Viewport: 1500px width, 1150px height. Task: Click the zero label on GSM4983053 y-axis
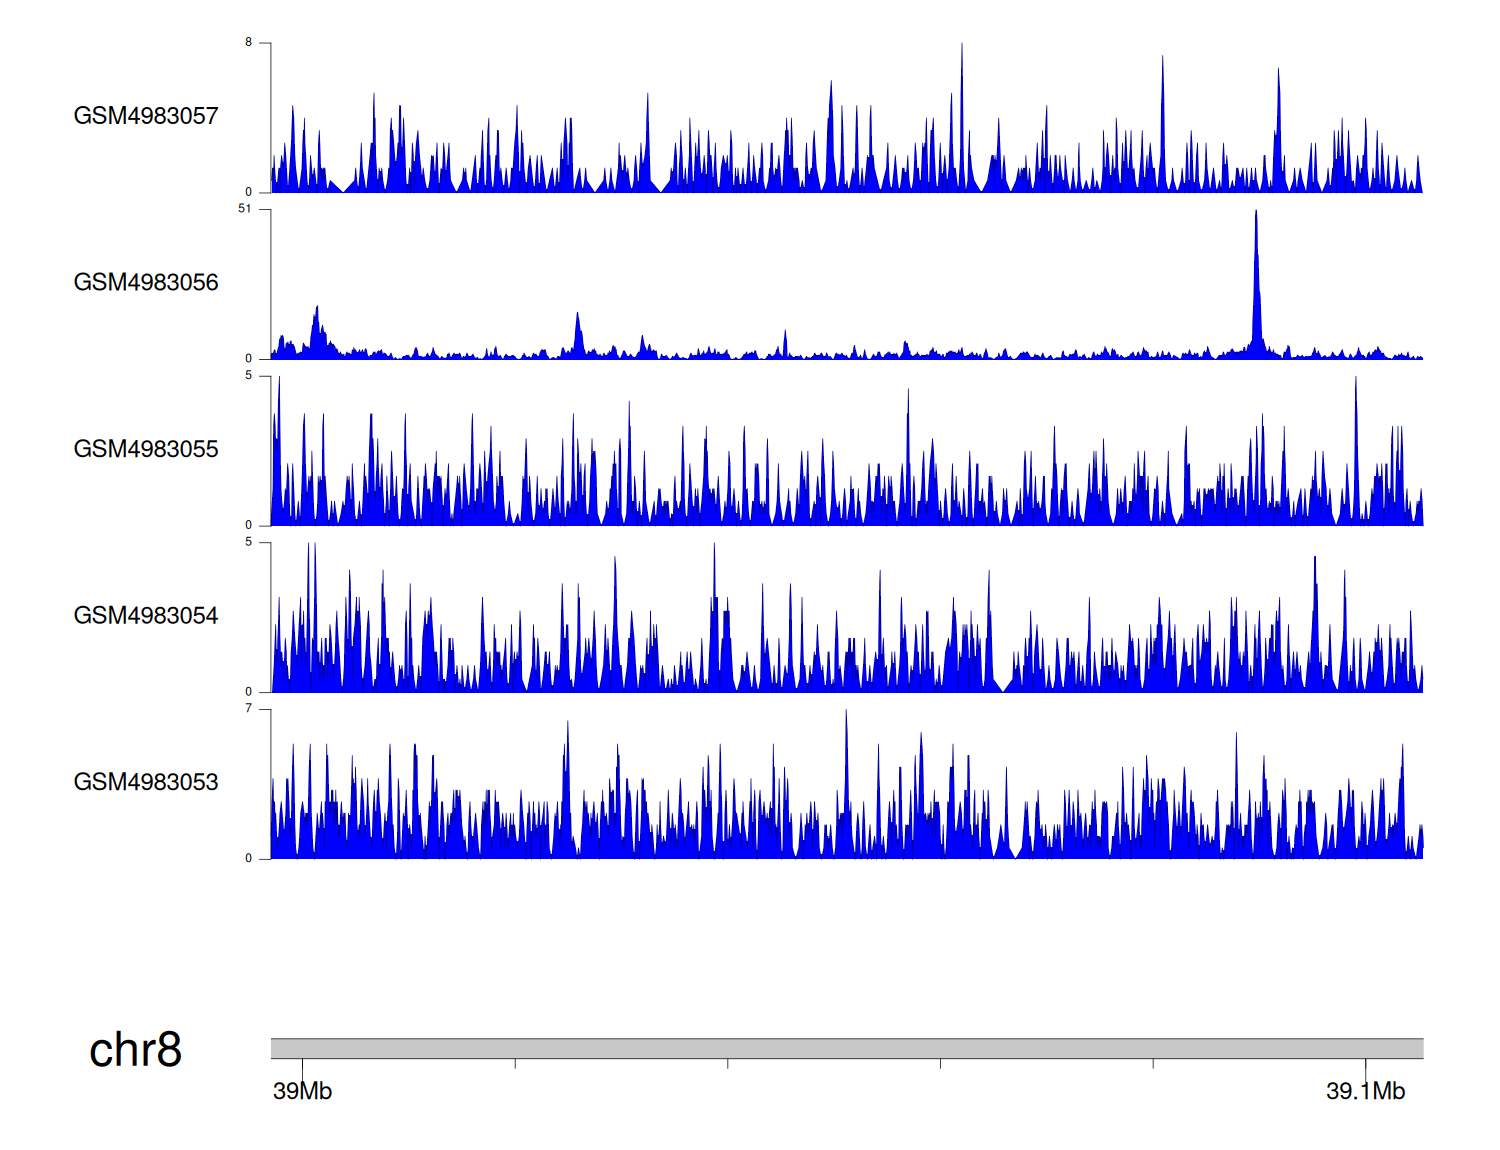pos(249,858)
